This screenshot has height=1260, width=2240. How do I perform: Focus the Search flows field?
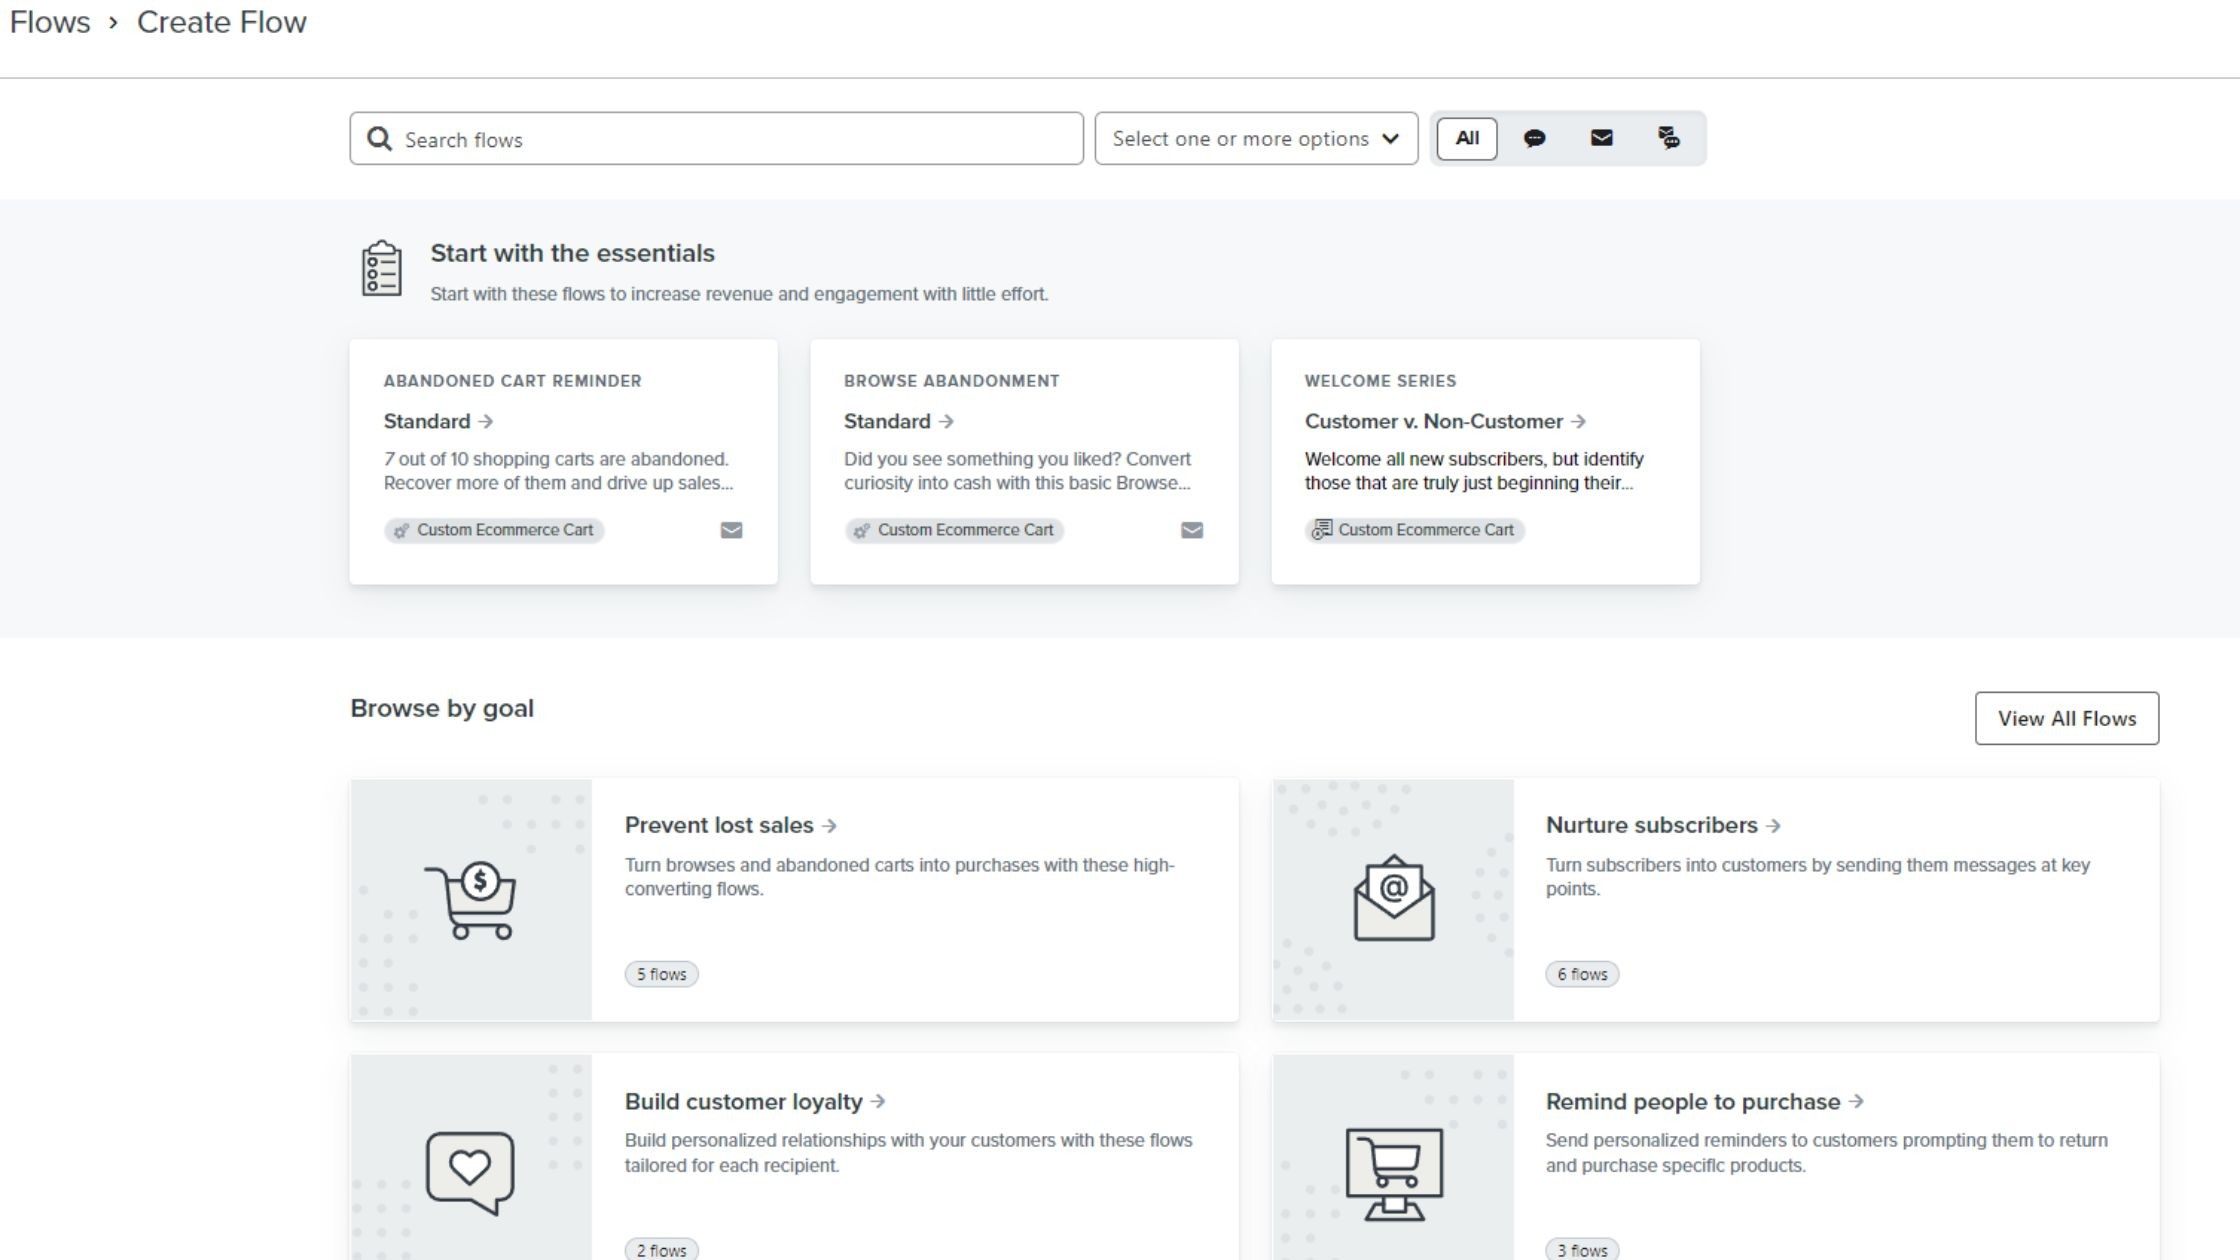point(716,139)
